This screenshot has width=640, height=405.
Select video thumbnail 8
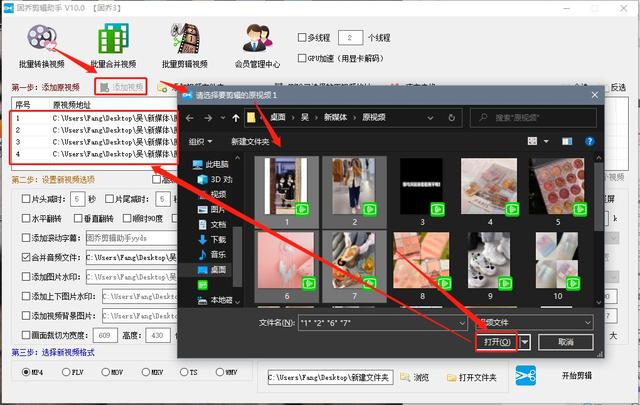(x=422, y=266)
